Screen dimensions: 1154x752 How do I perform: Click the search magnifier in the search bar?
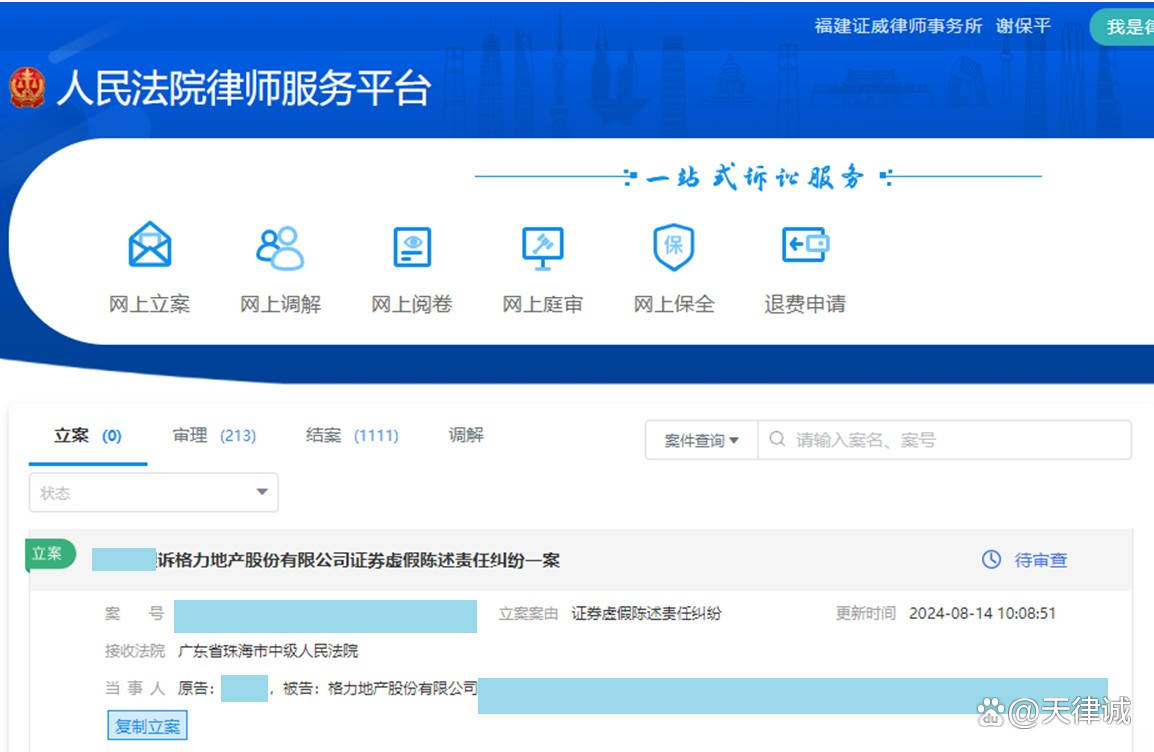(x=776, y=439)
